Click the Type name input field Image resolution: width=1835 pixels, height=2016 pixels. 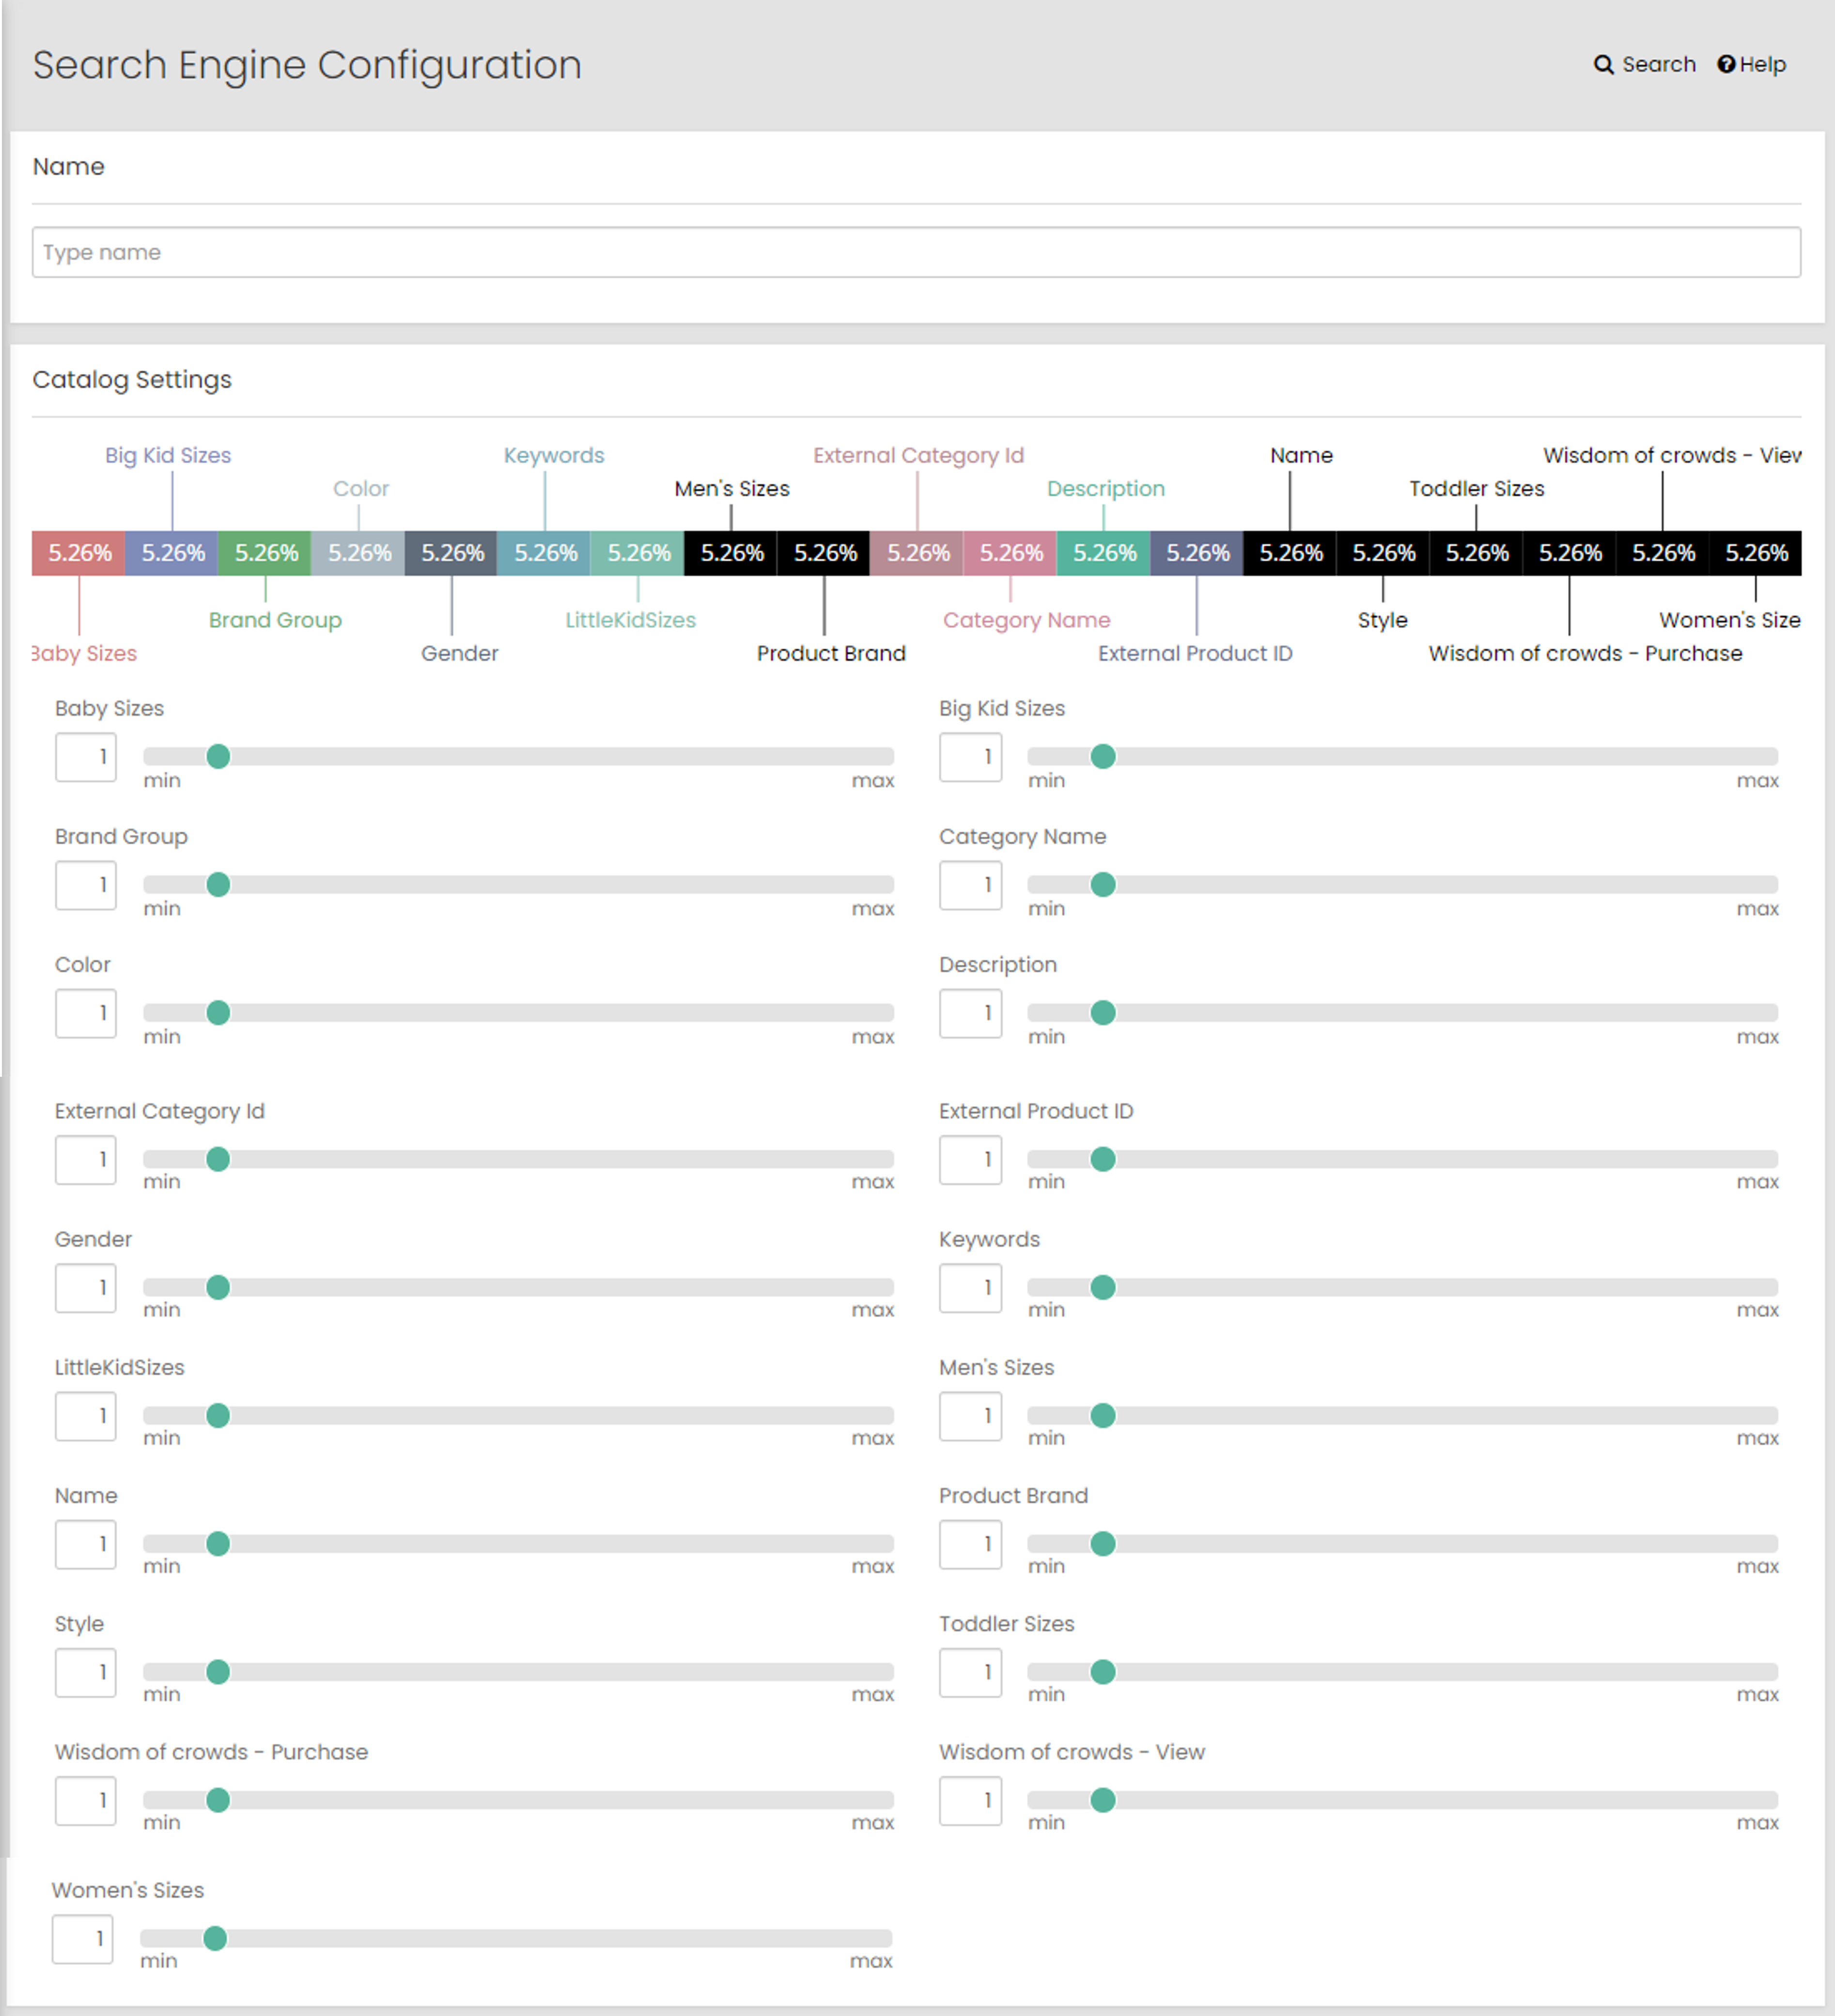pyautogui.click(x=915, y=252)
